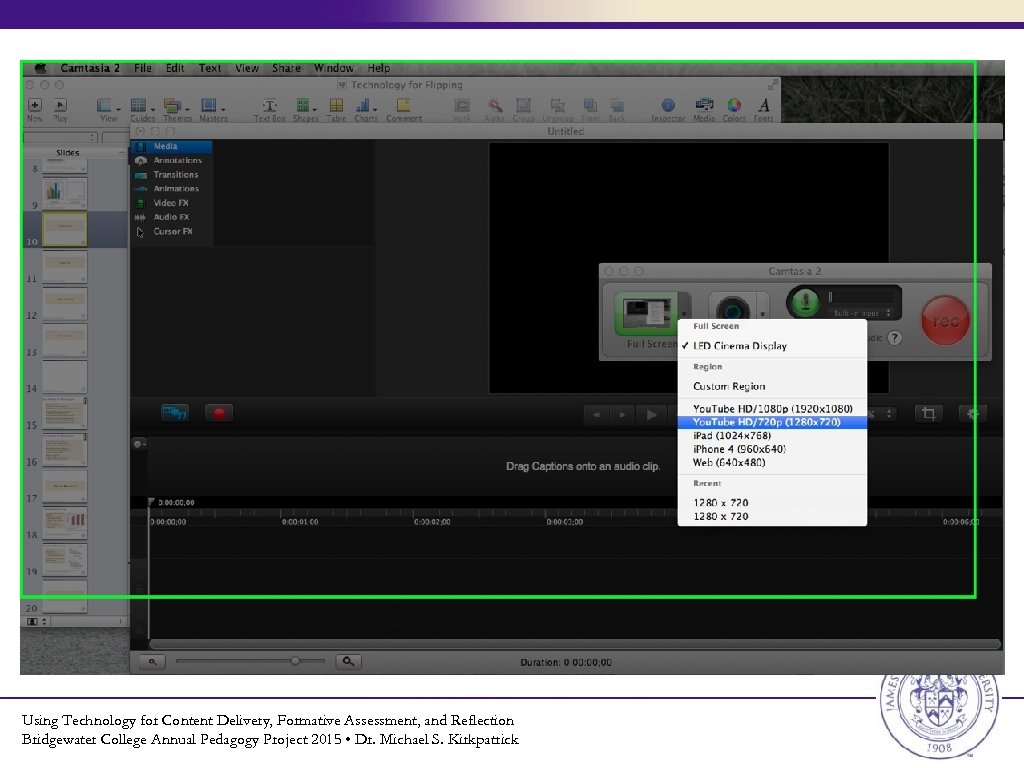
Task: Click the microphone icon in Camtasia recorder
Action: click(805, 302)
